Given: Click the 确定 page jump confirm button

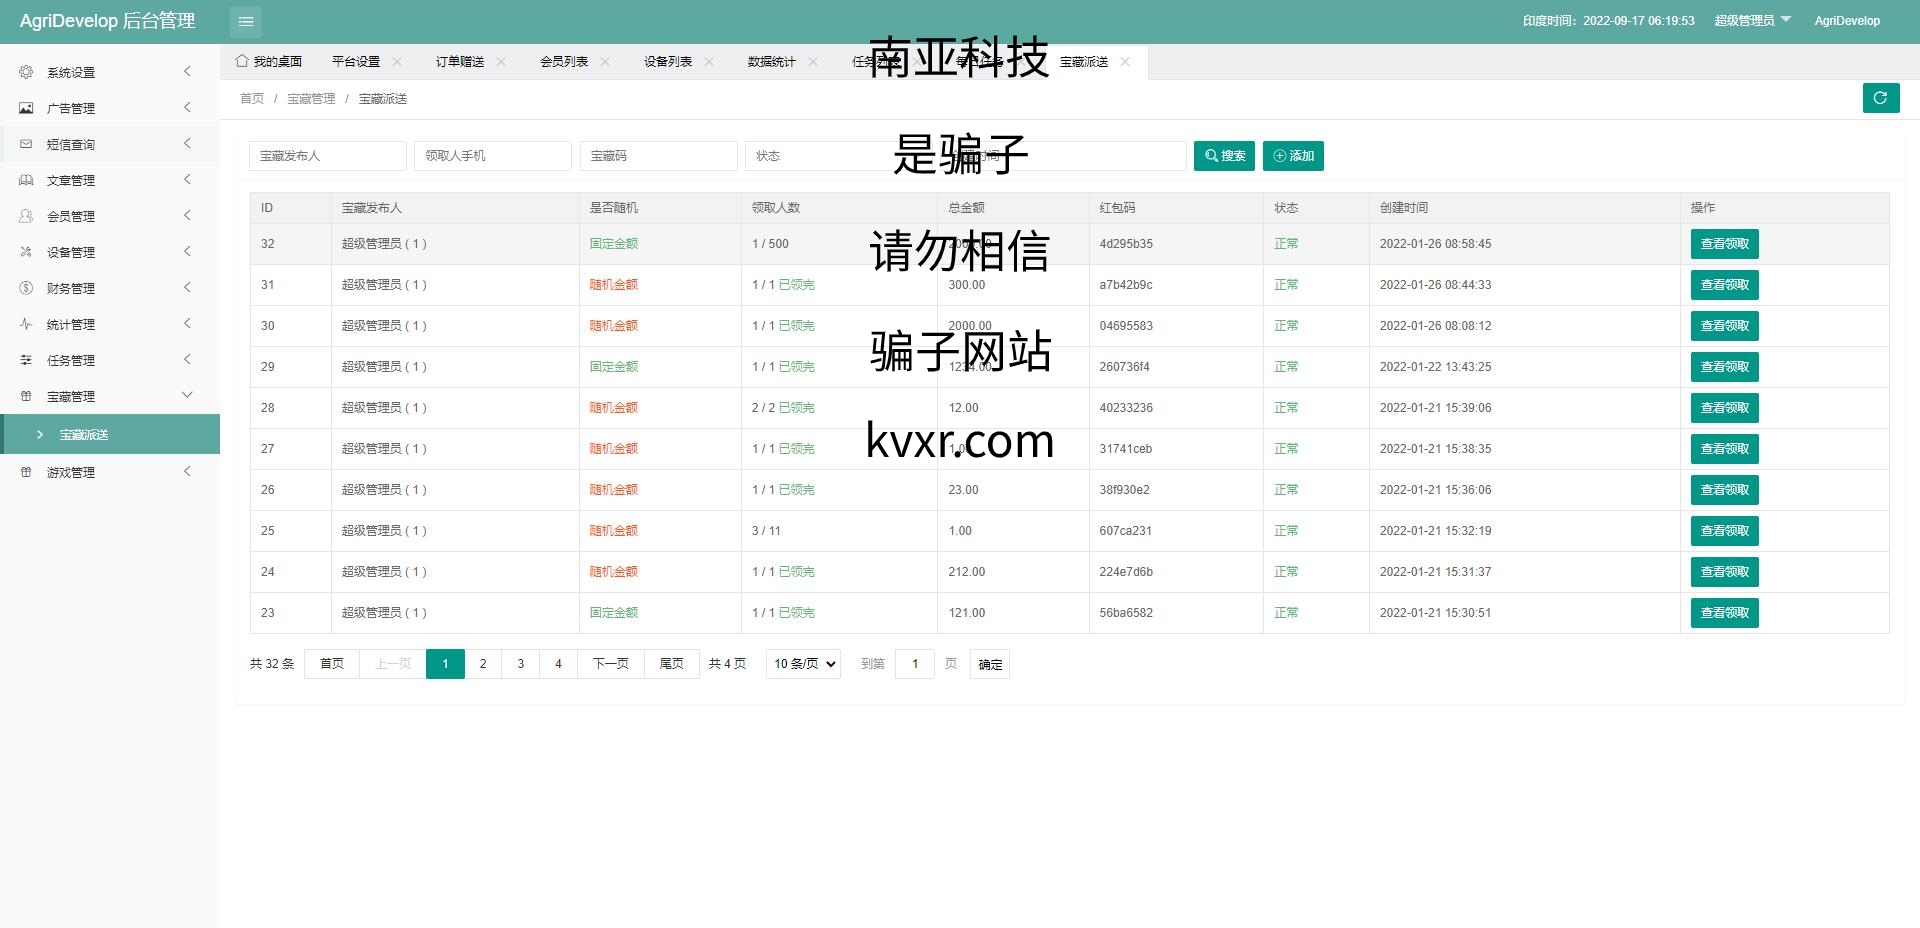Looking at the screenshot, I should click(990, 664).
